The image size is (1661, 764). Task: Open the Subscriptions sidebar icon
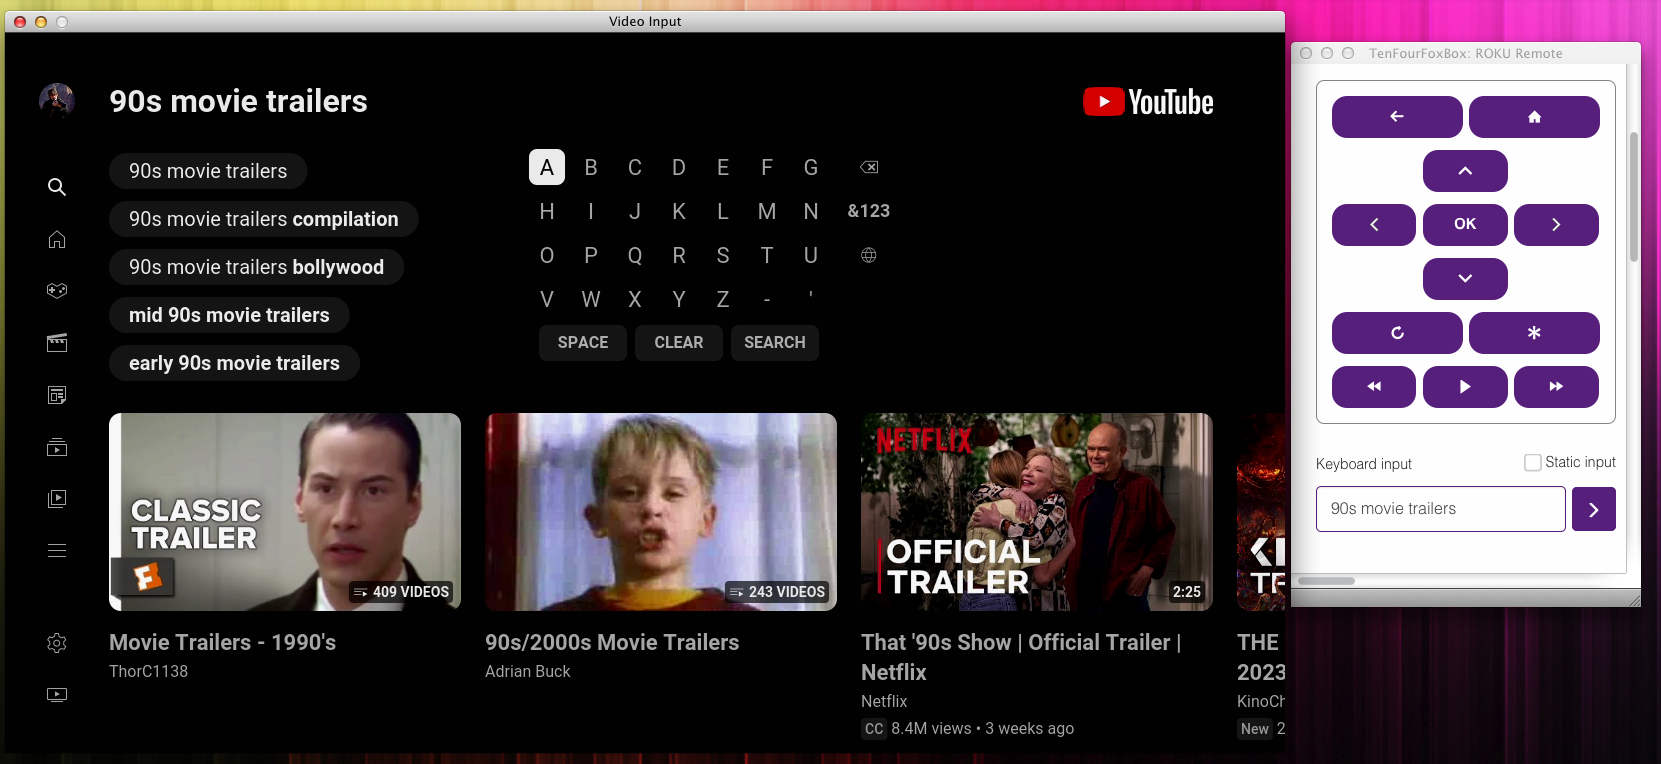point(57,447)
